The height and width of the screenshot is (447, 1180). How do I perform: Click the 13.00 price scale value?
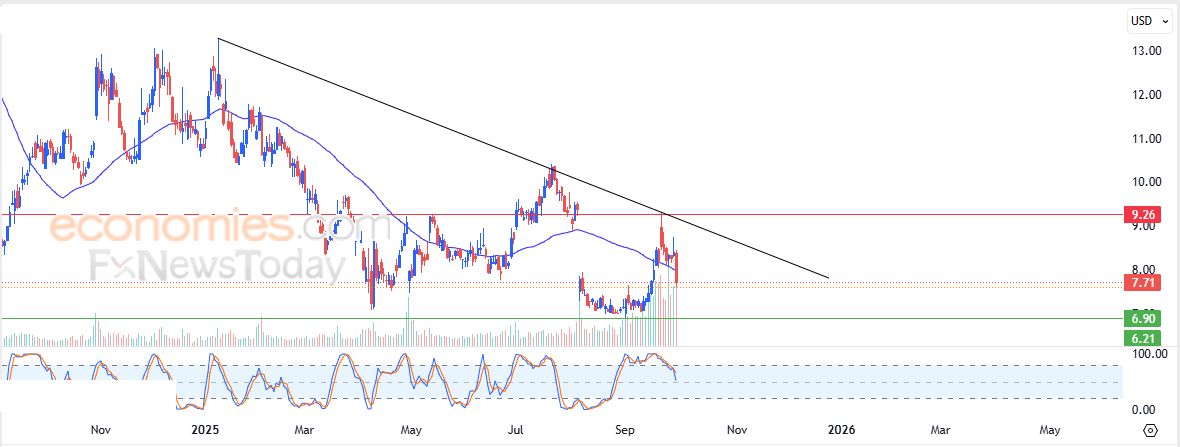[1146, 51]
